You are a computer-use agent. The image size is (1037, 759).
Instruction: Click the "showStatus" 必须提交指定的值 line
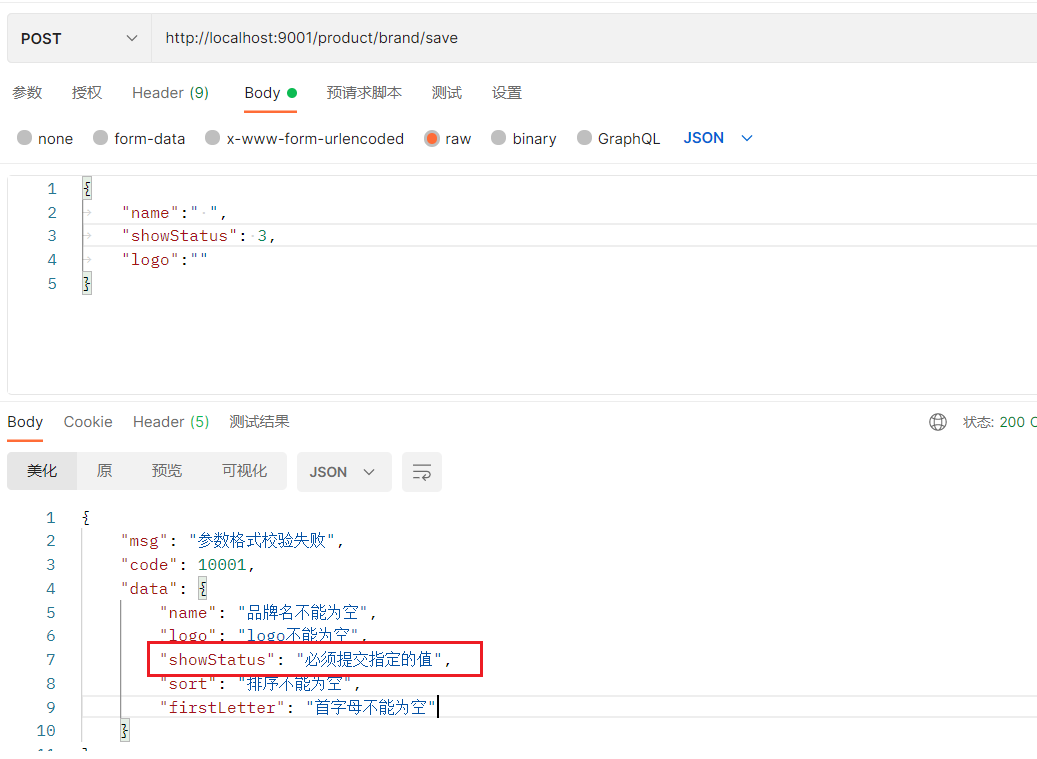[306, 660]
